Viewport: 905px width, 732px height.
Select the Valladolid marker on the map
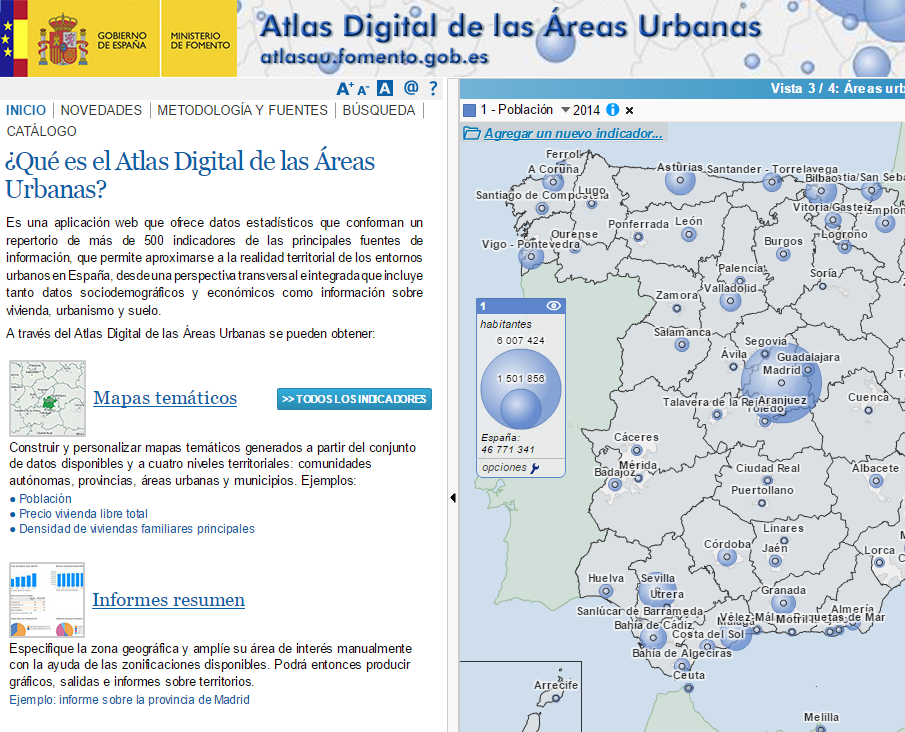[730, 301]
